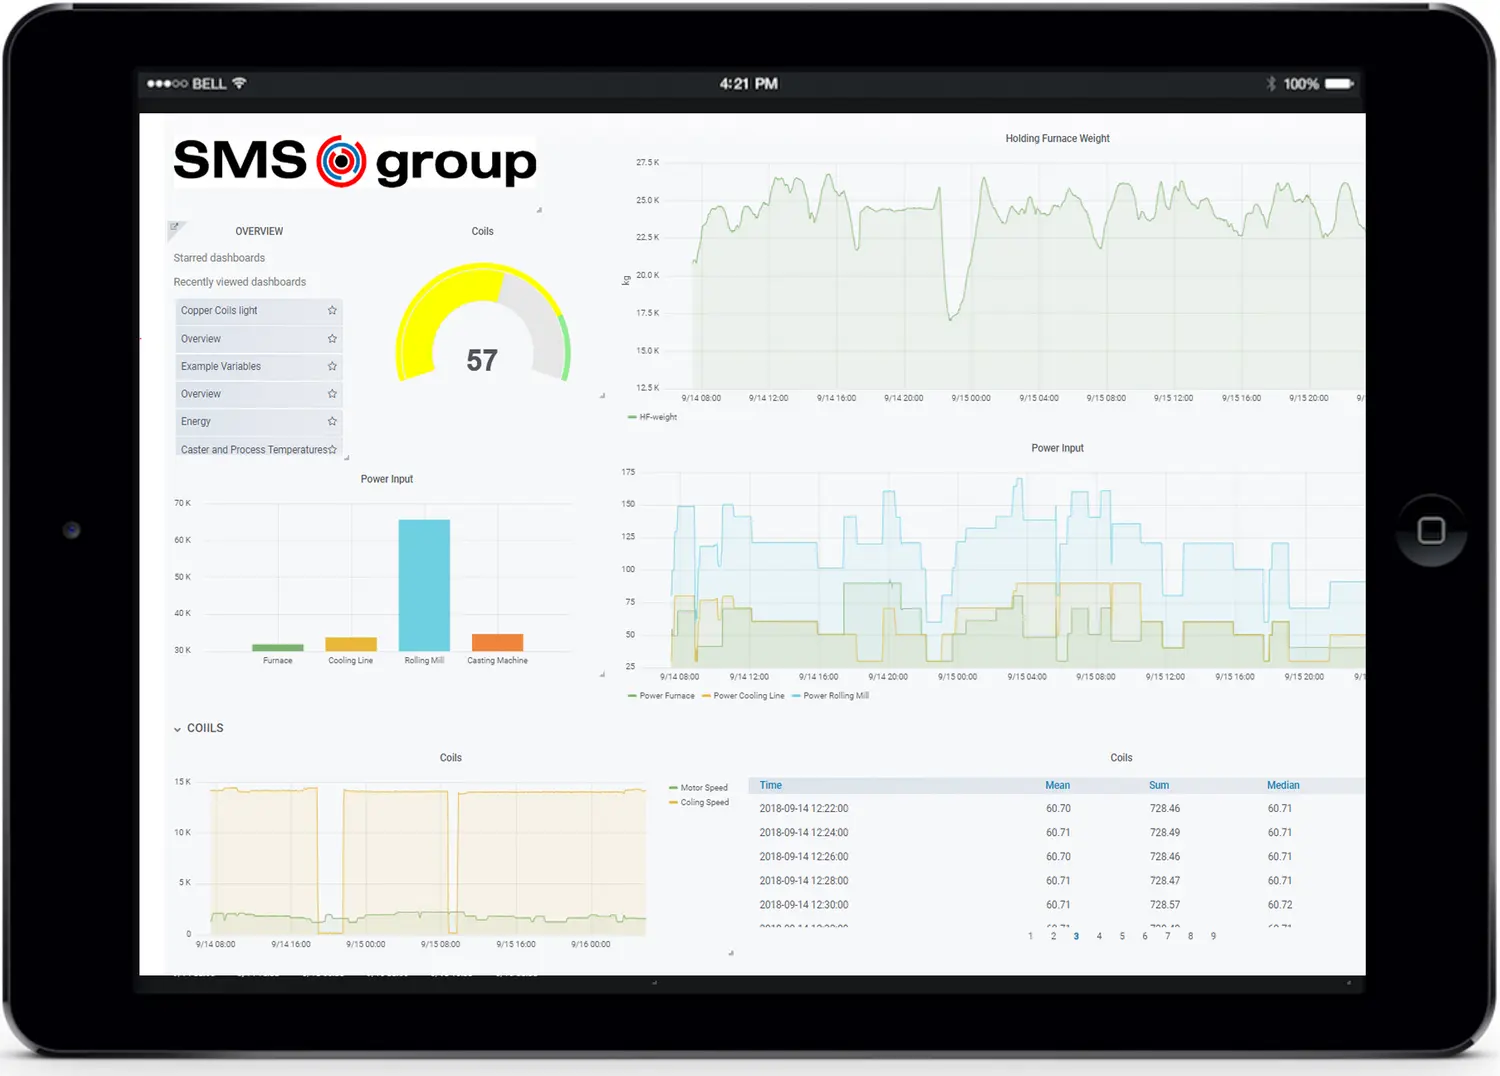
Task: Star the Caster and Process Temperatures dashboard
Action: point(333,450)
